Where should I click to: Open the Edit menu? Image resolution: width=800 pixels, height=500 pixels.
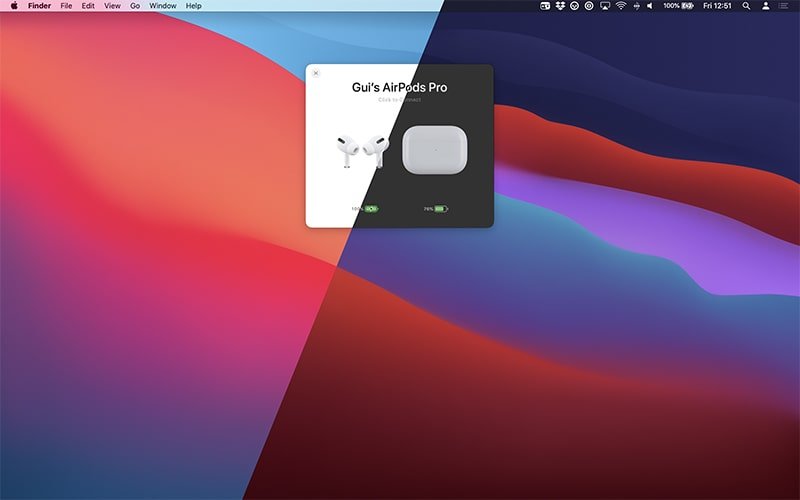click(88, 6)
